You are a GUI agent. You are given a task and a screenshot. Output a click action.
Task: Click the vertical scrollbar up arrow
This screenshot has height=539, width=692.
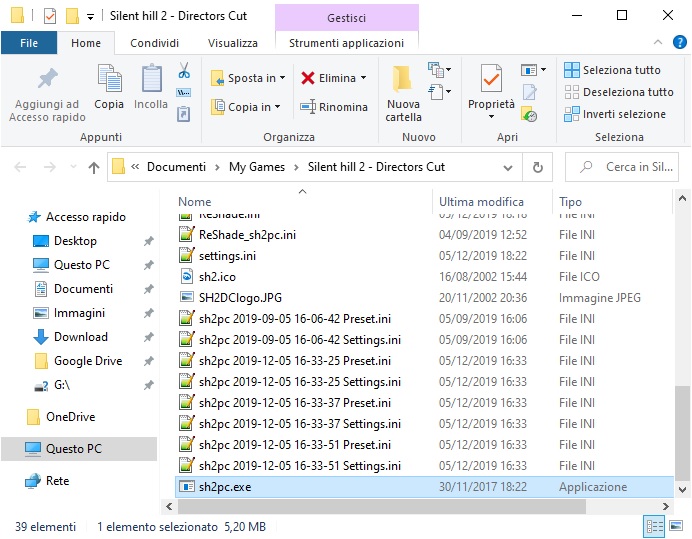[x=682, y=199]
